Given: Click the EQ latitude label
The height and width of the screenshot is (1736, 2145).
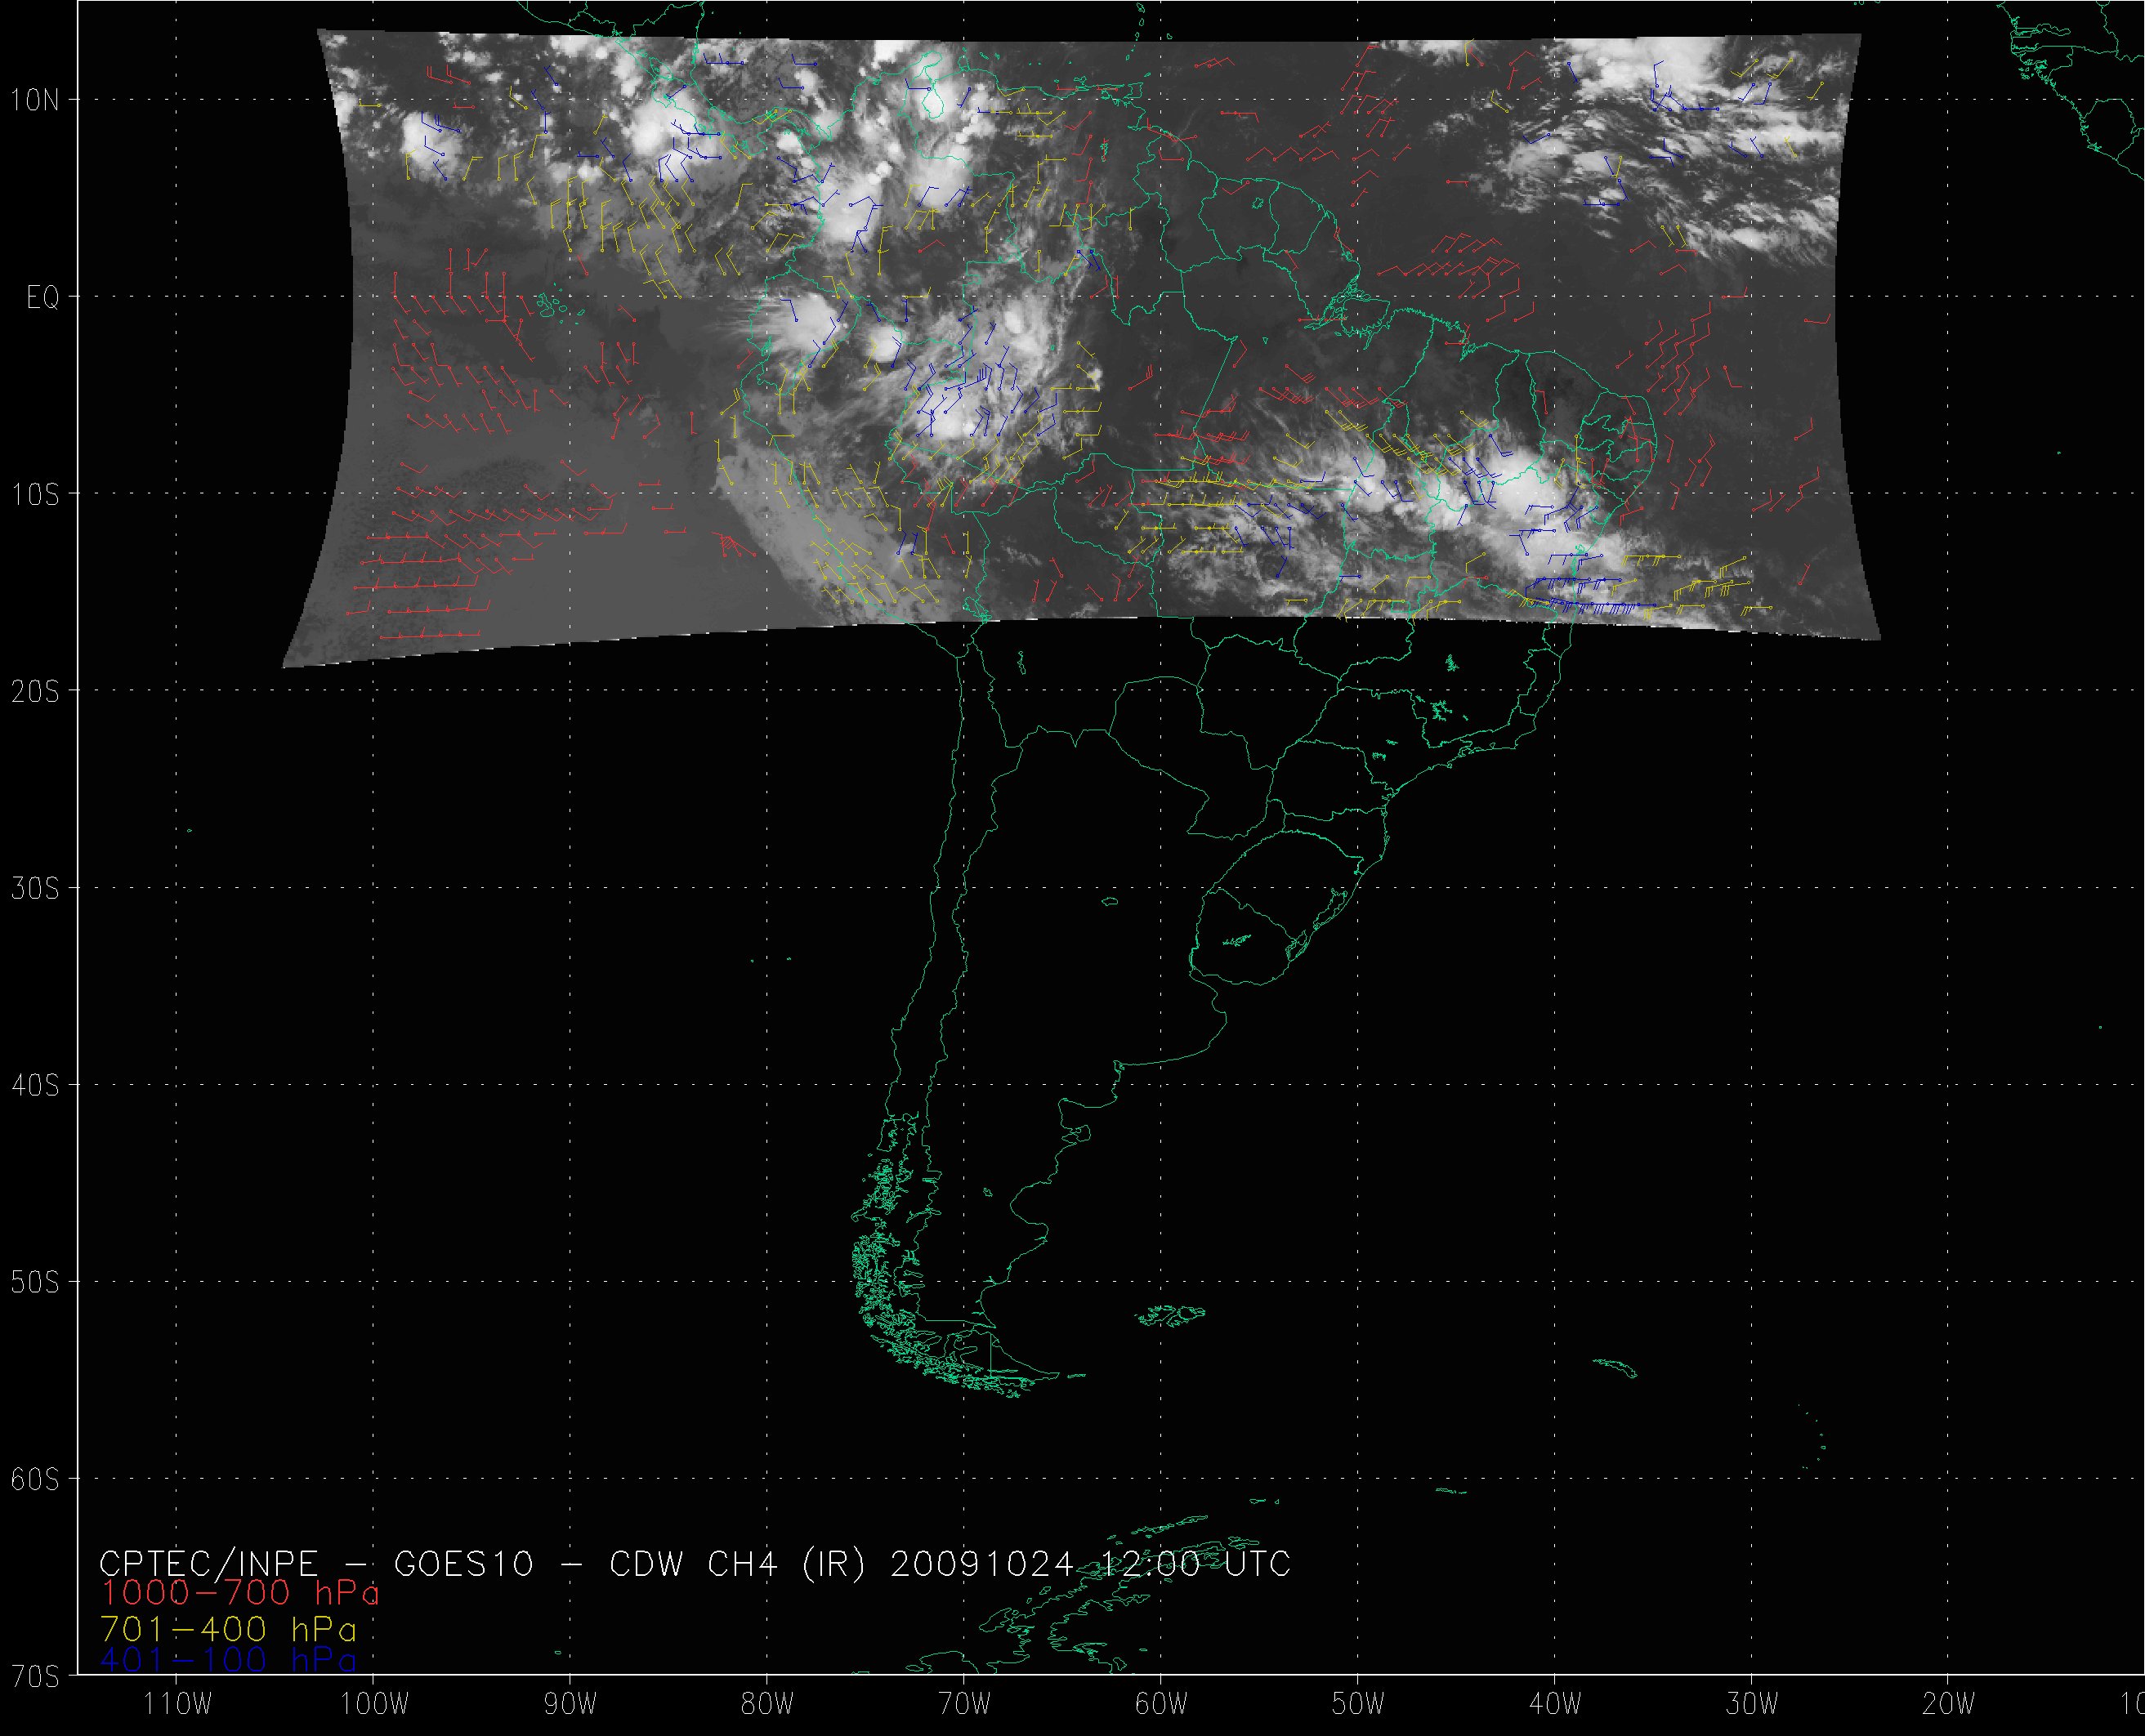Looking at the screenshot, I should point(42,298).
